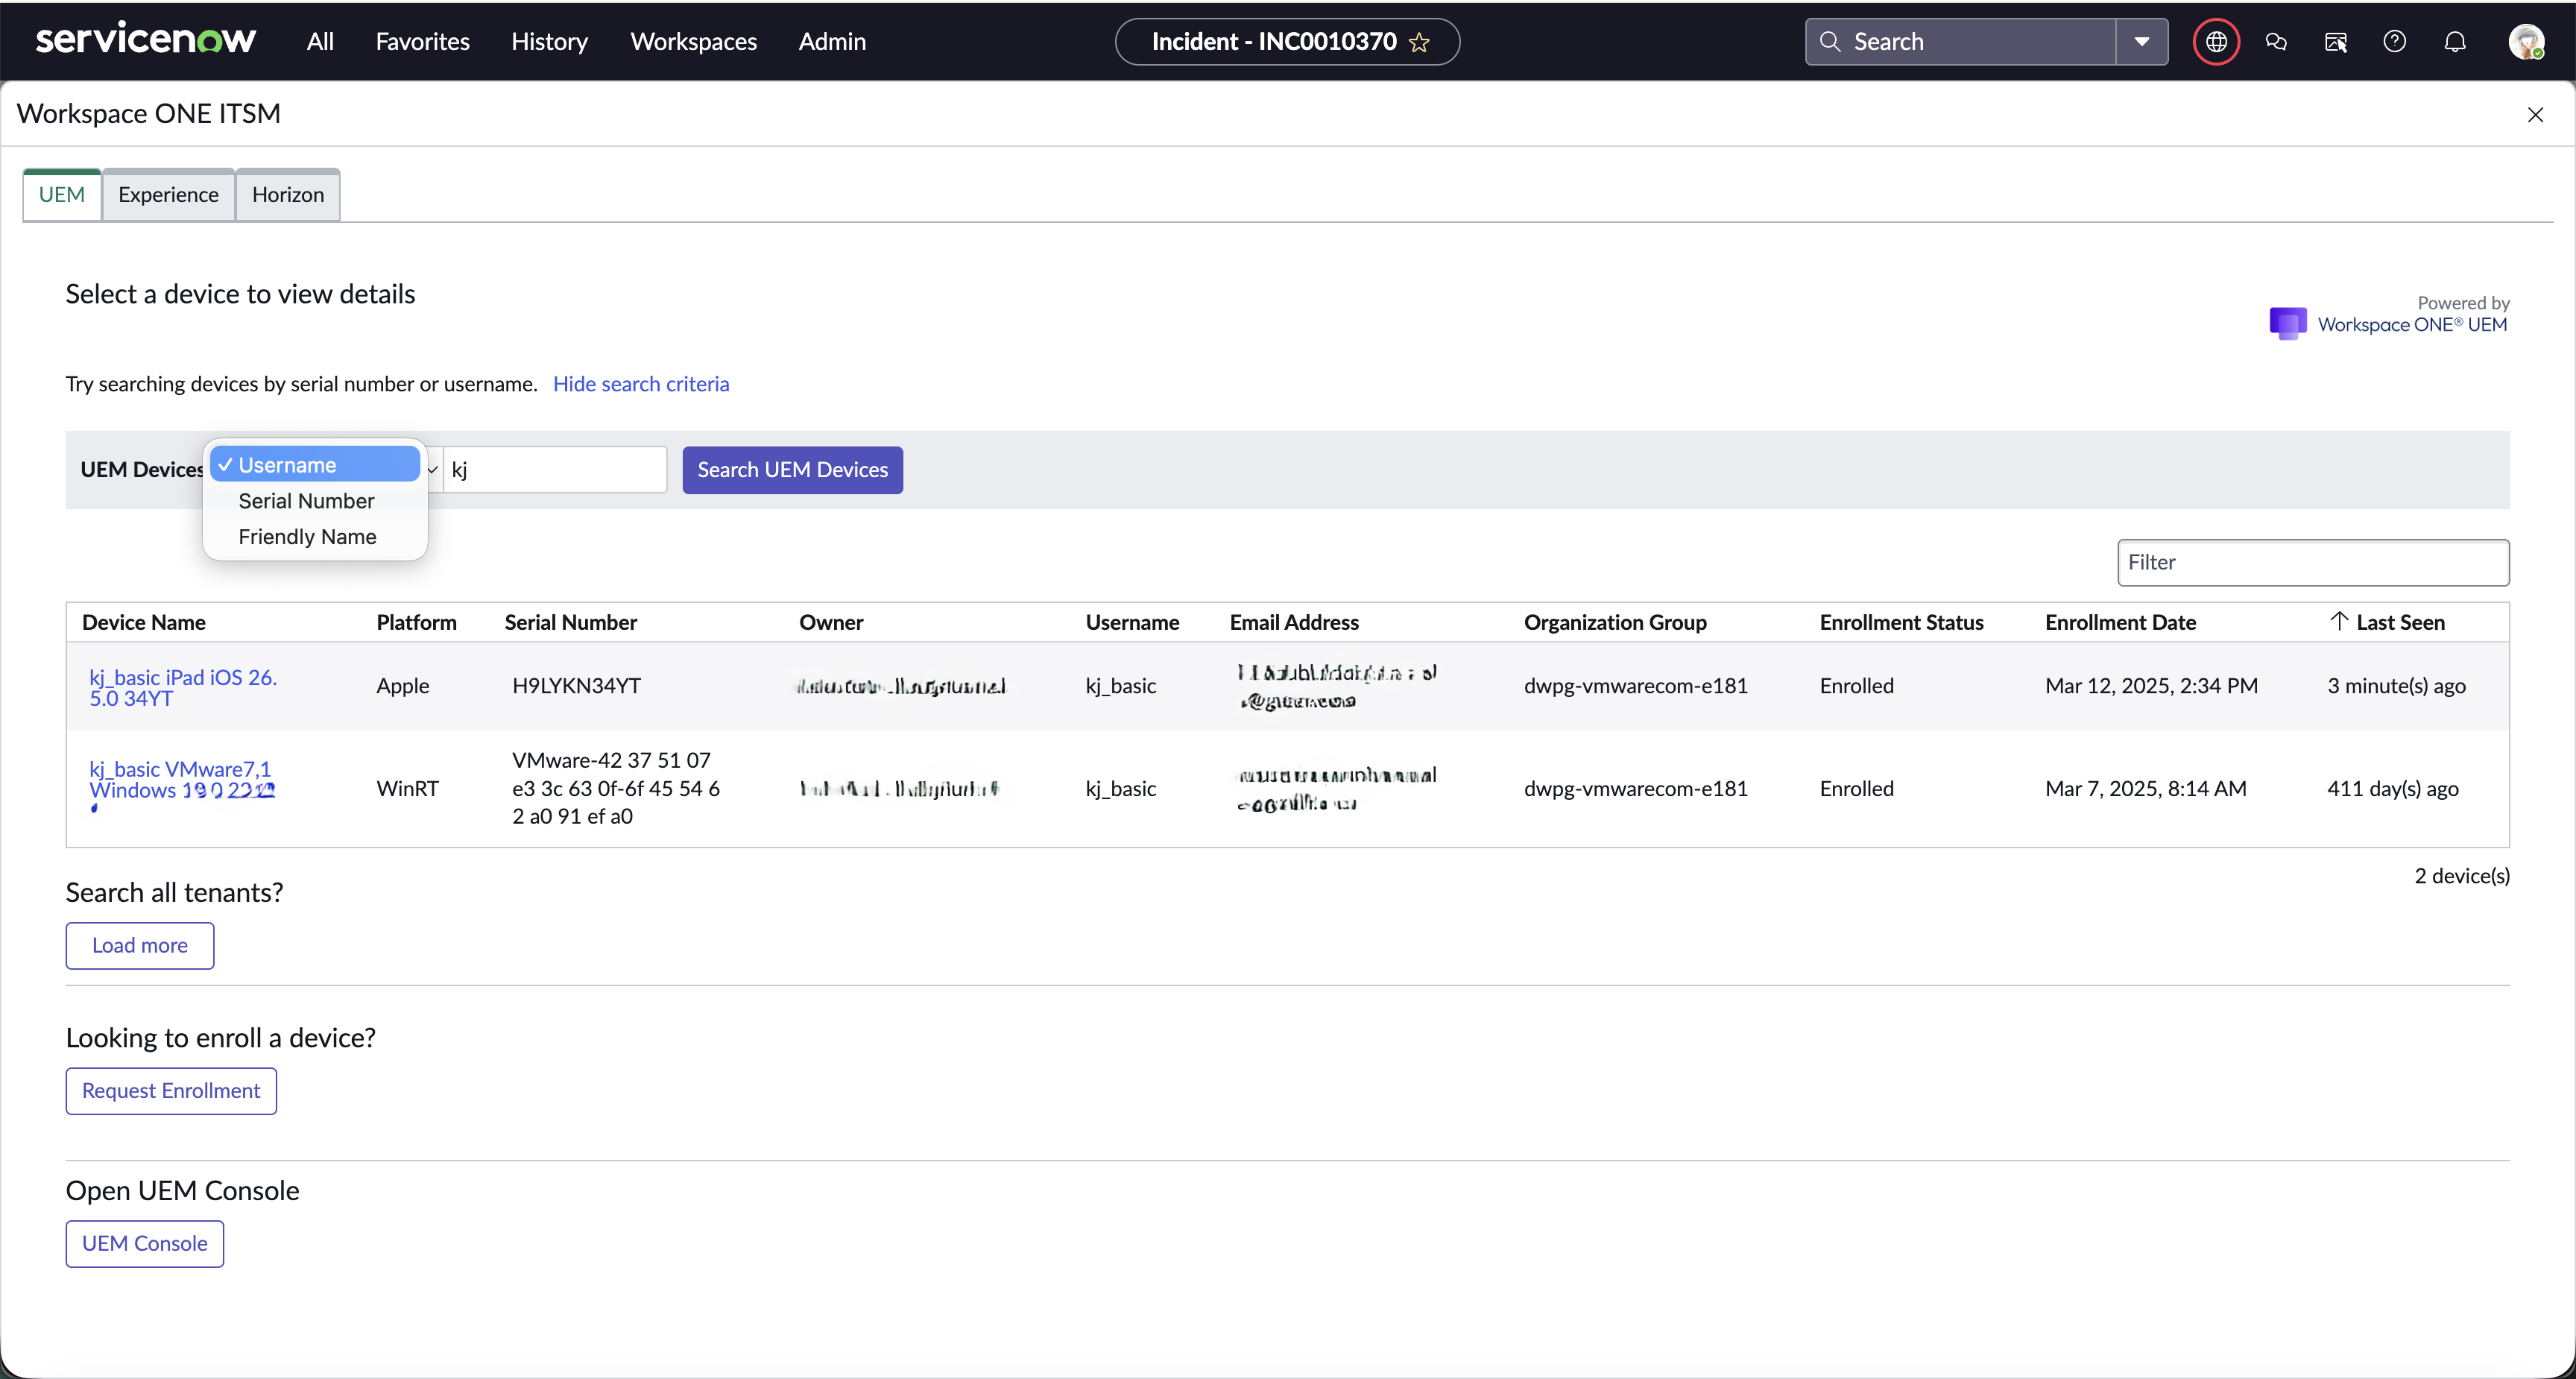The height and width of the screenshot is (1379, 2576).
Task: Switch to the UEM tab
Action: 62,194
